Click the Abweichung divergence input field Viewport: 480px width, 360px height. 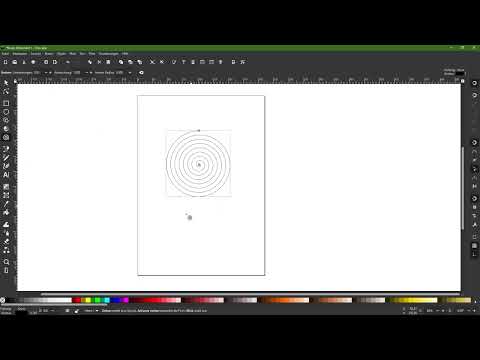click(77, 72)
